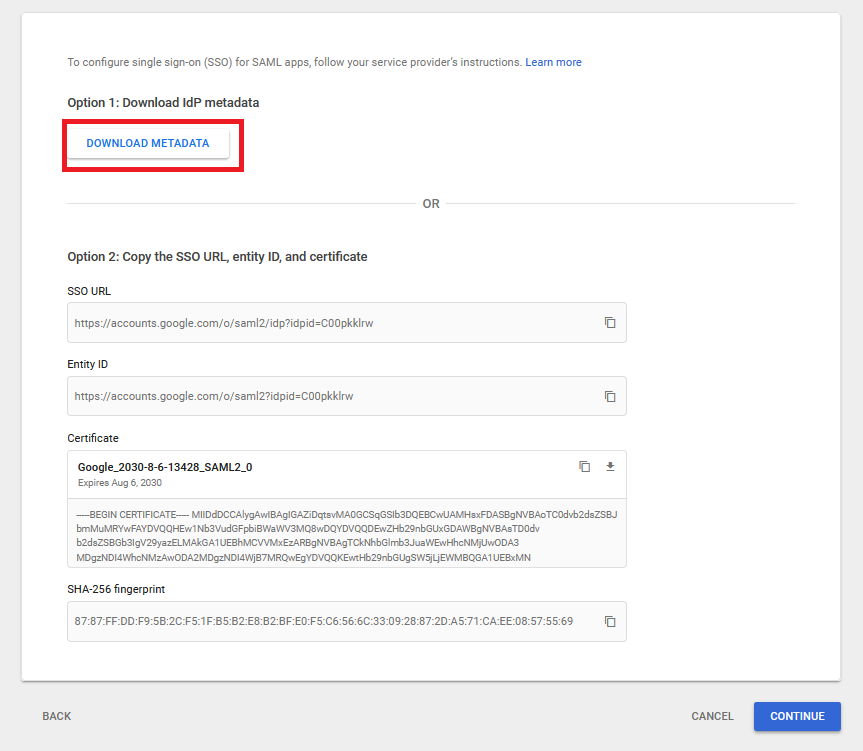
Task: Click the Option 1 Download IdP metadata heading
Action: (x=163, y=102)
